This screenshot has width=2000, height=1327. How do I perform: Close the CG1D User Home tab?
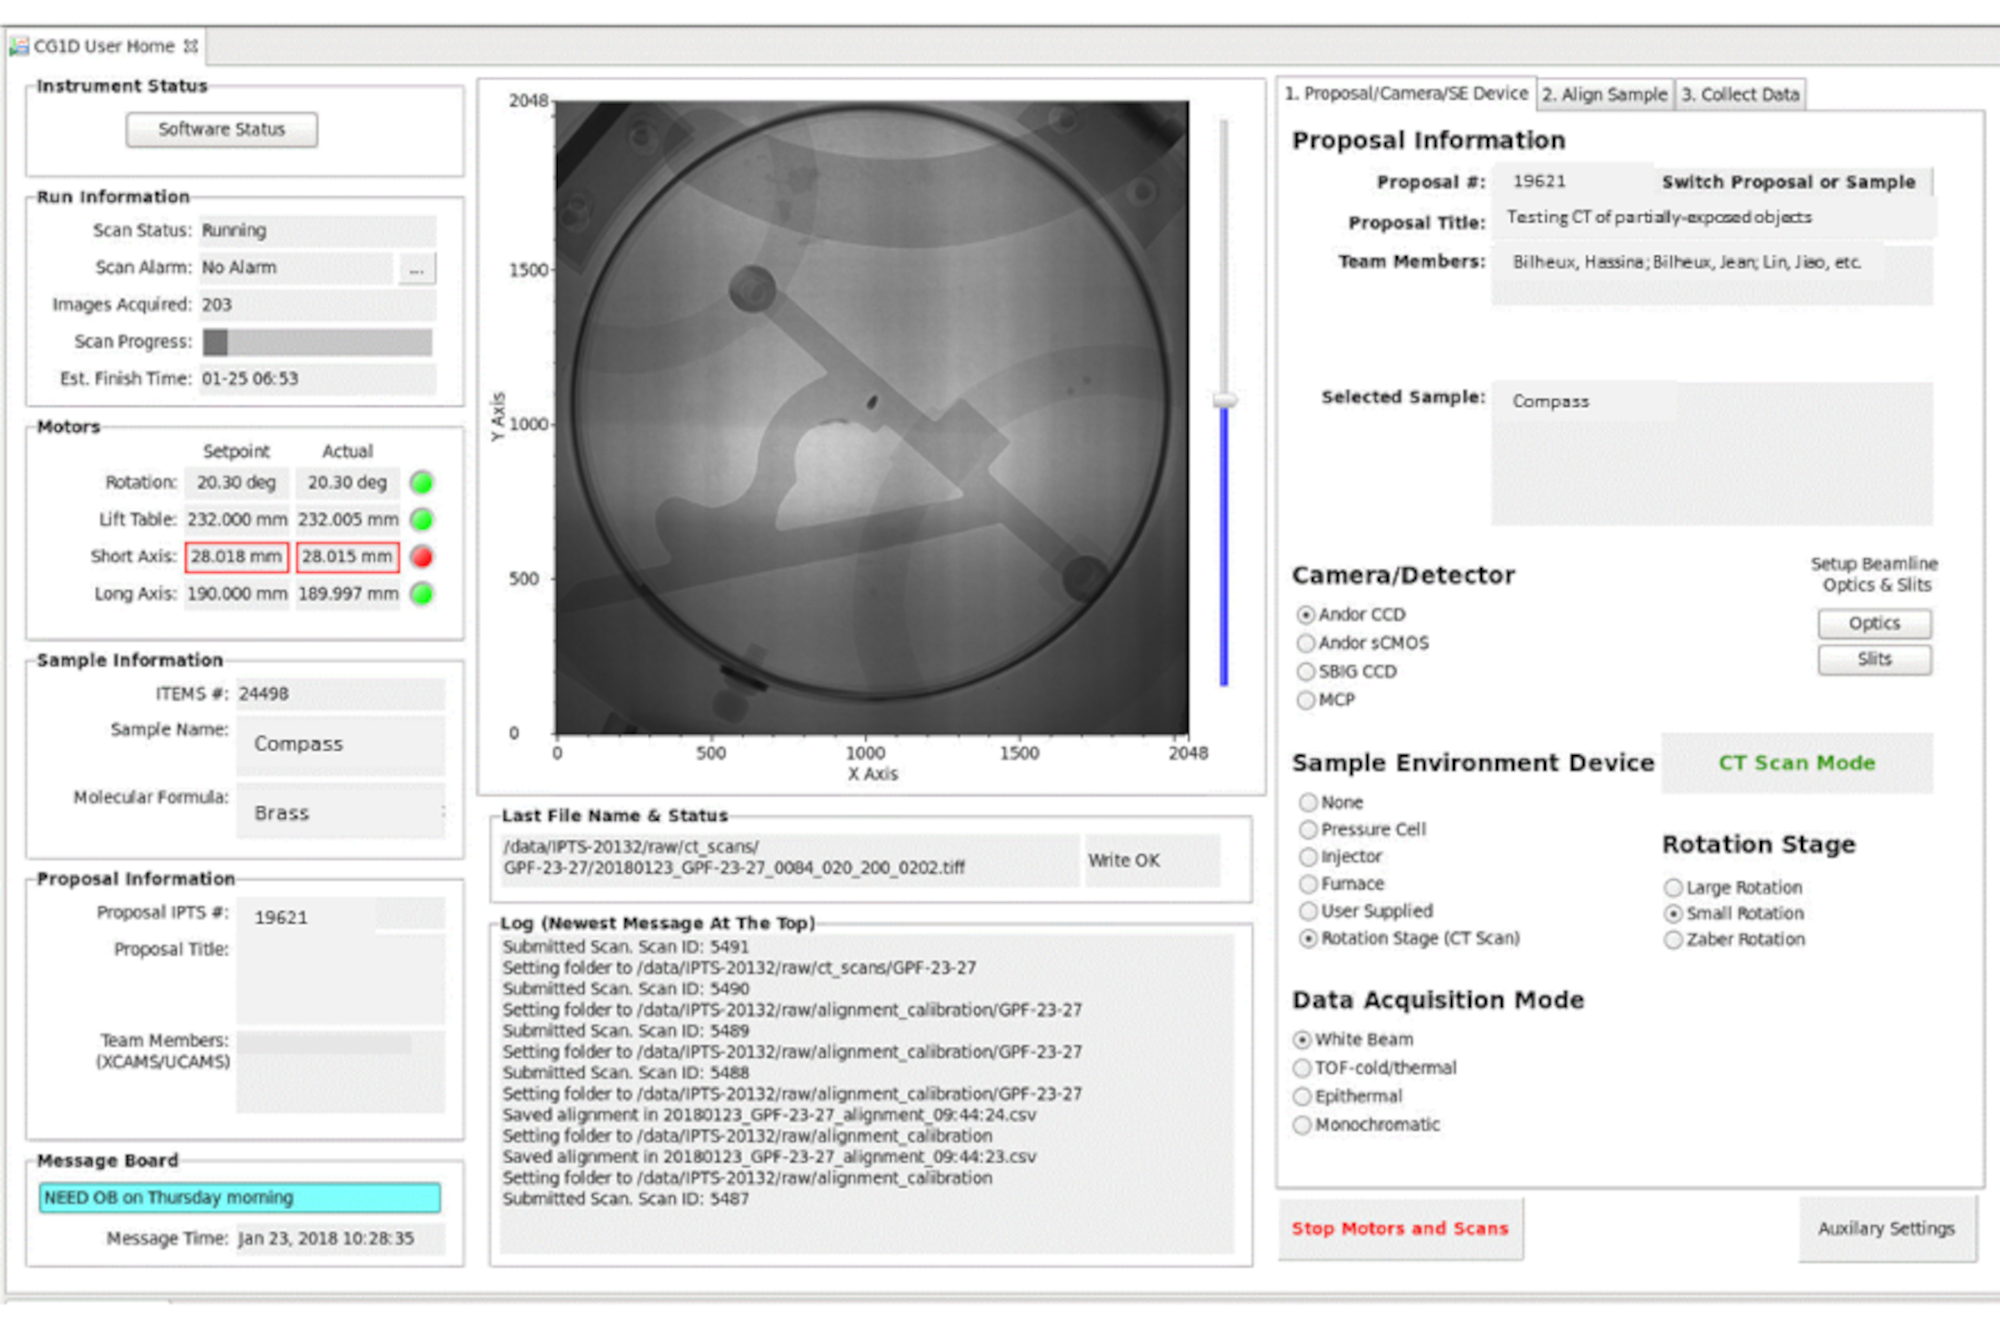click(x=191, y=46)
